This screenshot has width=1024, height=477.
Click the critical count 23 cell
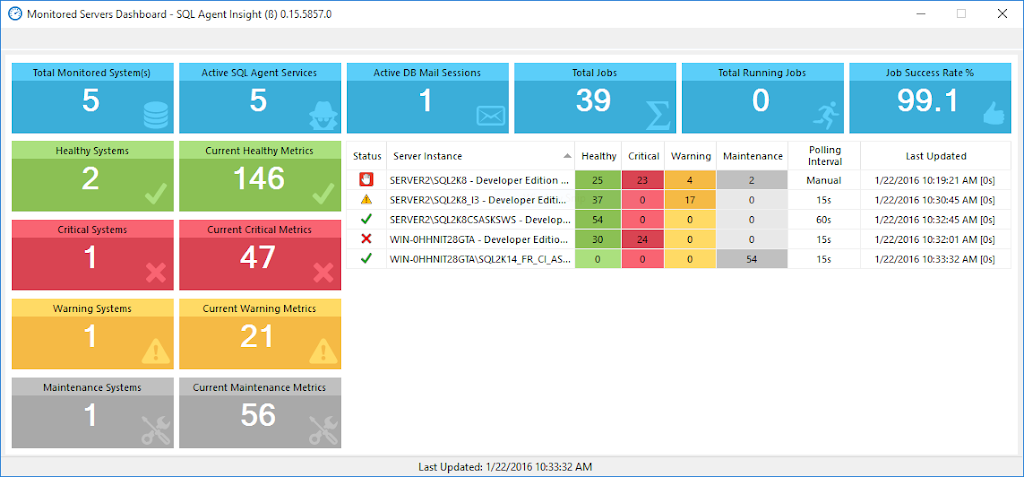click(x=643, y=180)
